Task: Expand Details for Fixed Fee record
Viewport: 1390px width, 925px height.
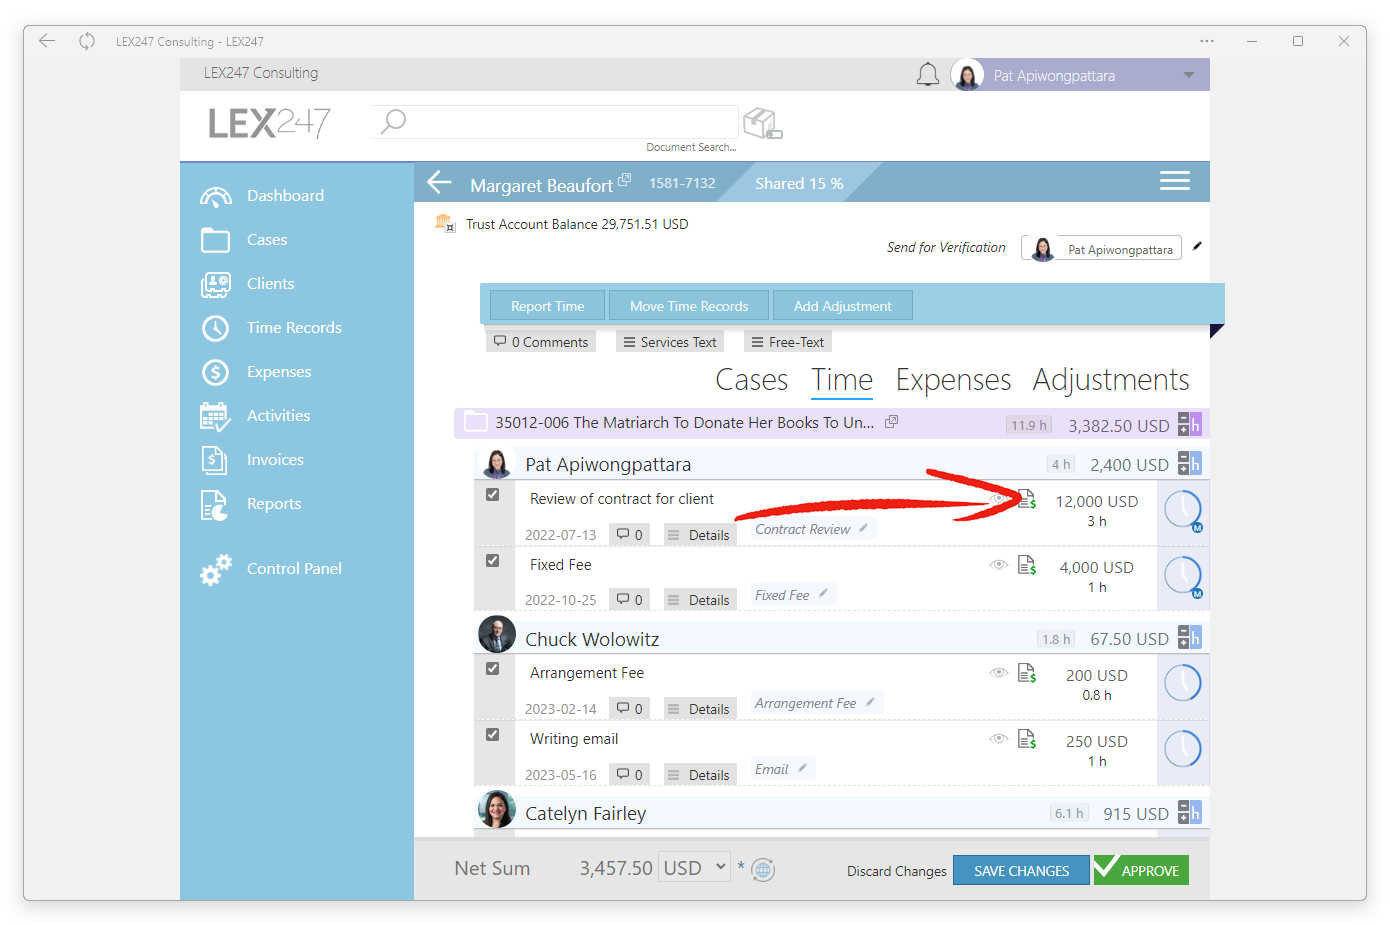Action: 699,600
